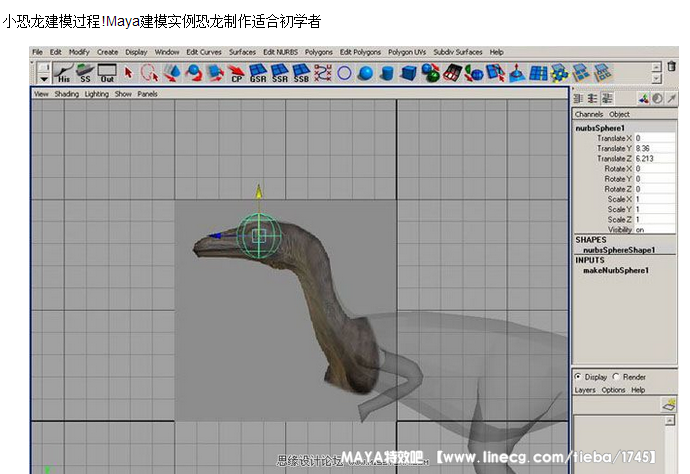Screen dimensions: 690x474
Task: Open the layer editor Options menu
Action: 613,390
